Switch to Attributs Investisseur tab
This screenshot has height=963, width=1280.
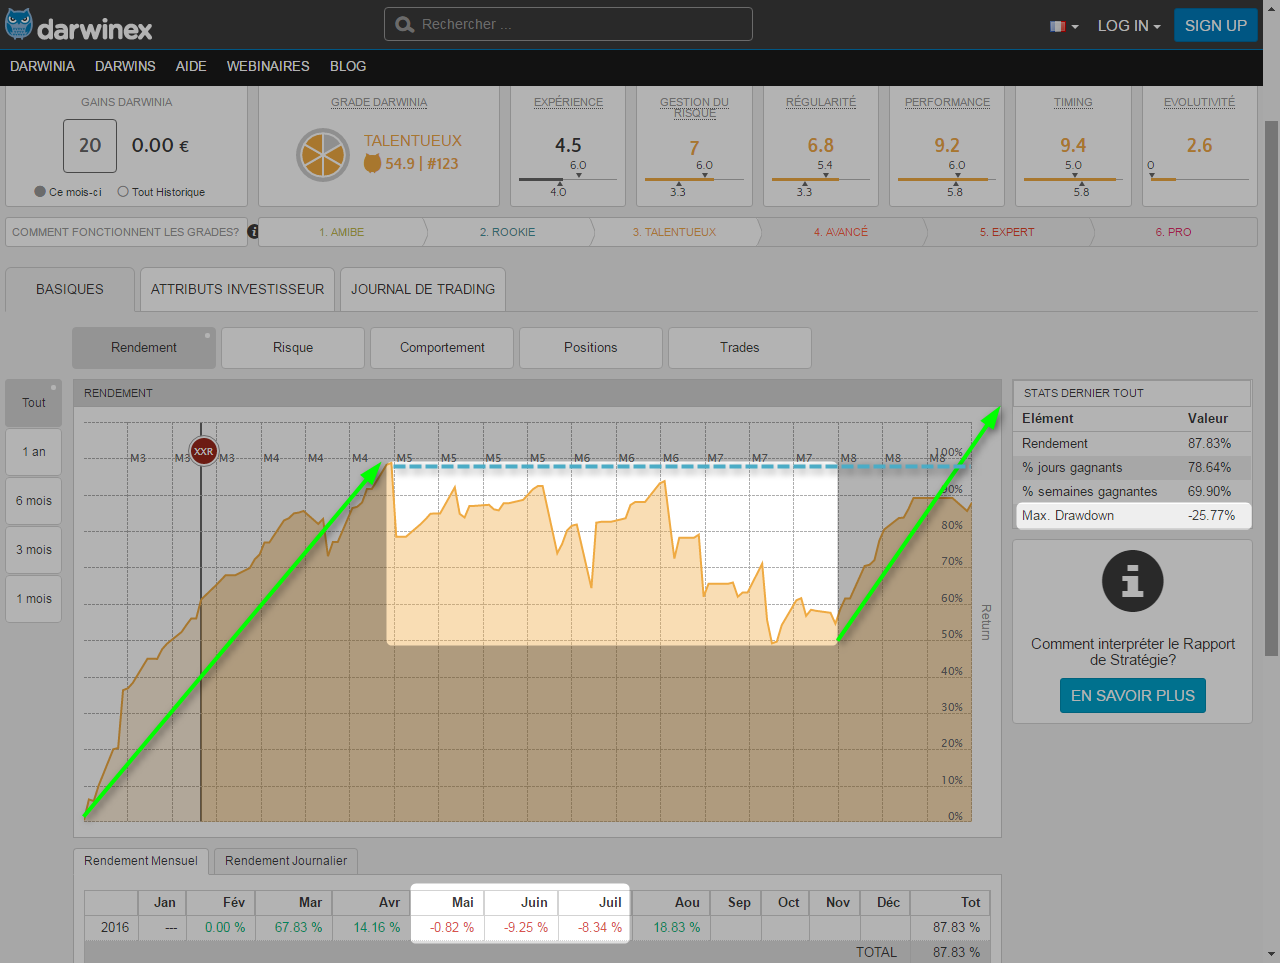click(x=237, y=289)
